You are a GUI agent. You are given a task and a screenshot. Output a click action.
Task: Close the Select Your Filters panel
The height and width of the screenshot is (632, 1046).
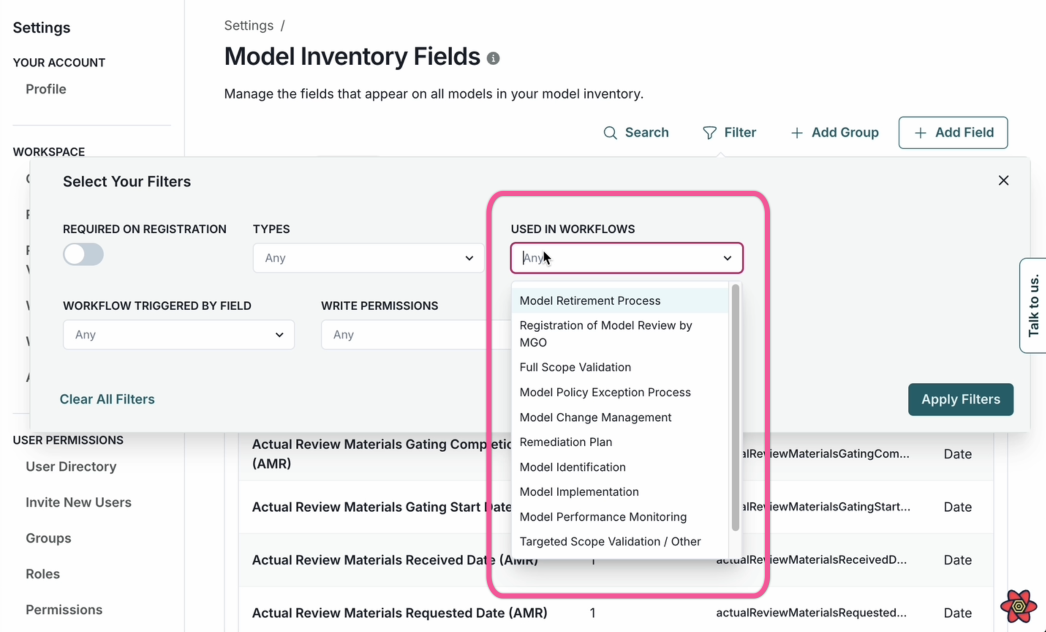[x=1003, y=180]
